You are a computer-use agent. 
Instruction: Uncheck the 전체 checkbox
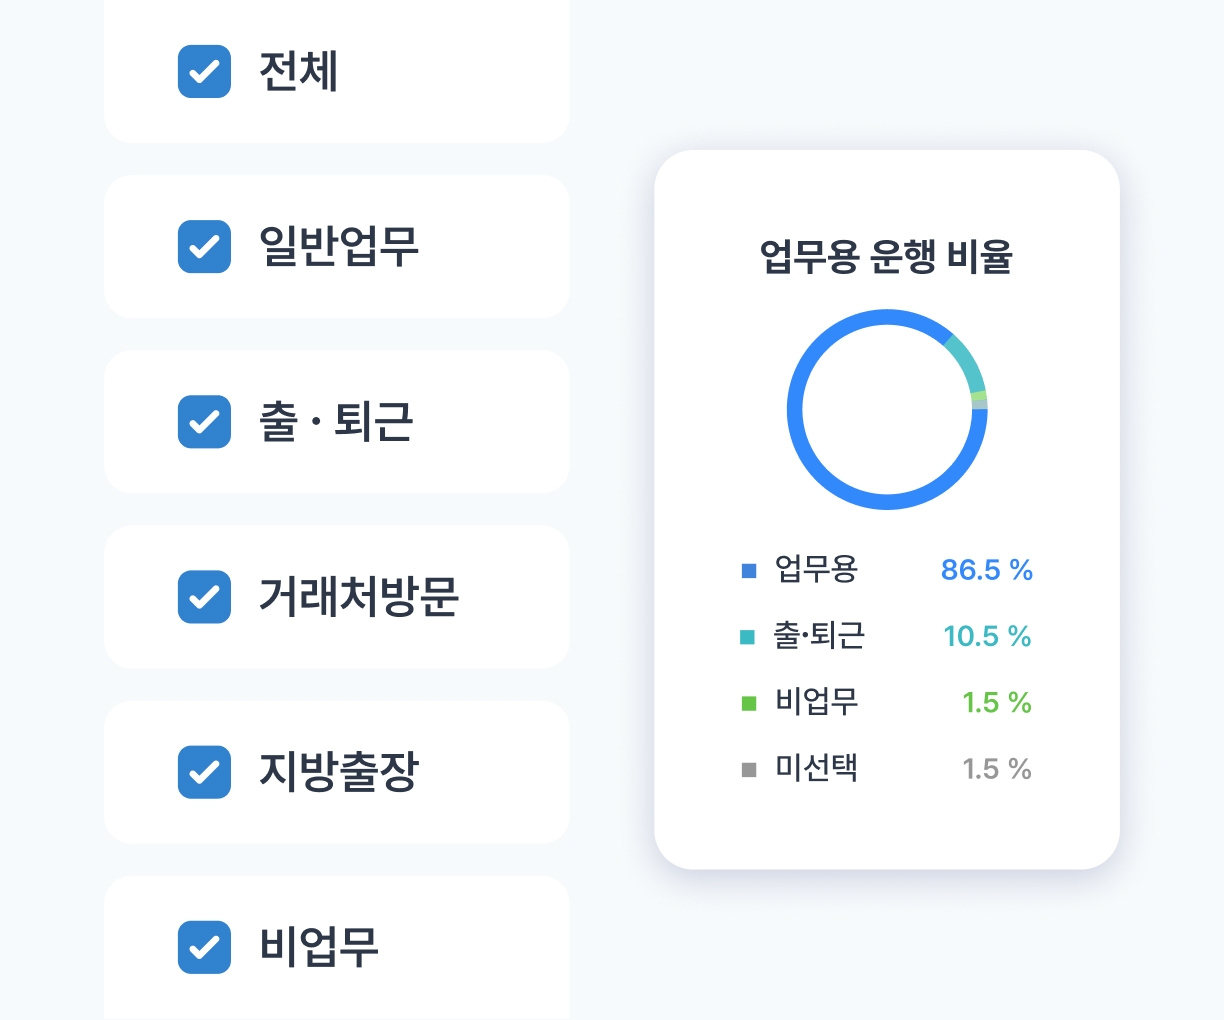tap(204, 72)
